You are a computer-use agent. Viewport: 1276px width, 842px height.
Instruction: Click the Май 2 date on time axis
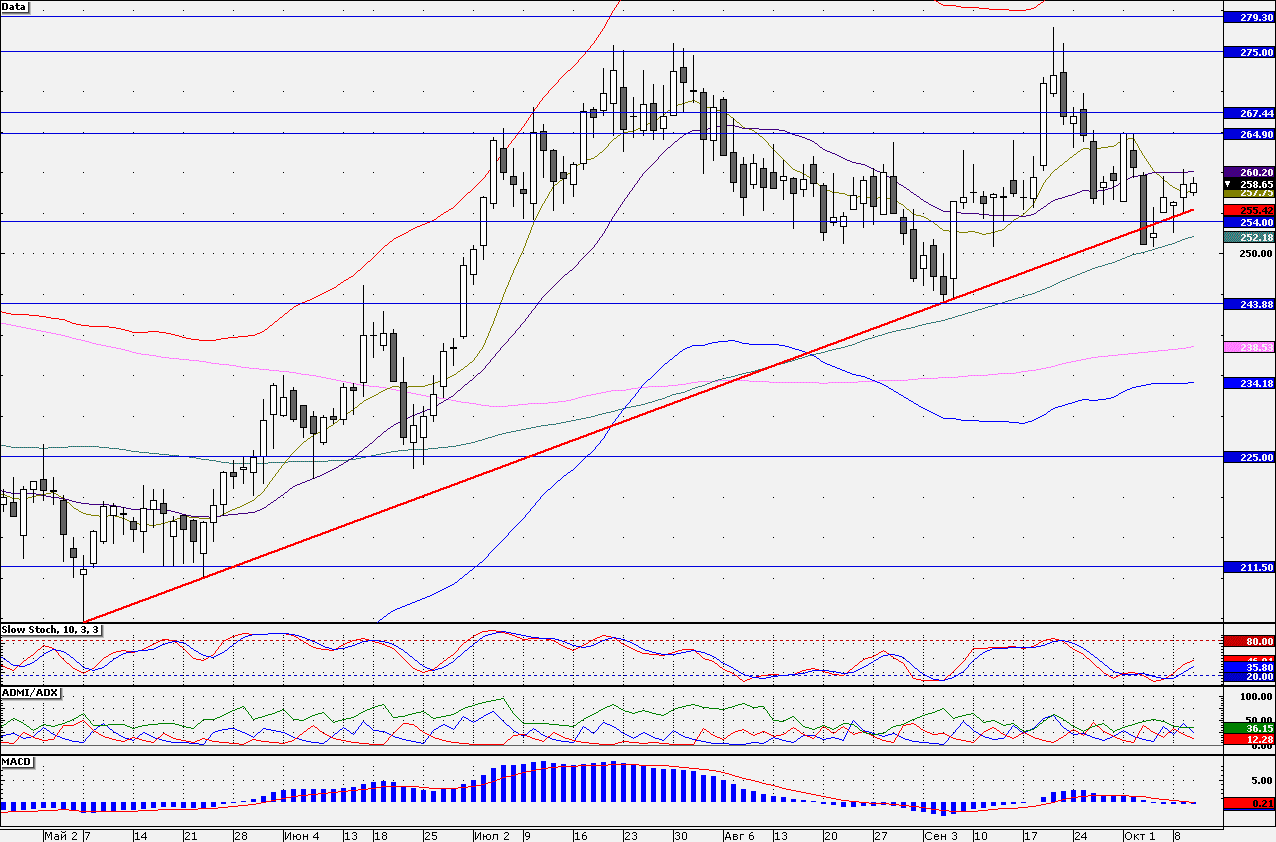63,835
